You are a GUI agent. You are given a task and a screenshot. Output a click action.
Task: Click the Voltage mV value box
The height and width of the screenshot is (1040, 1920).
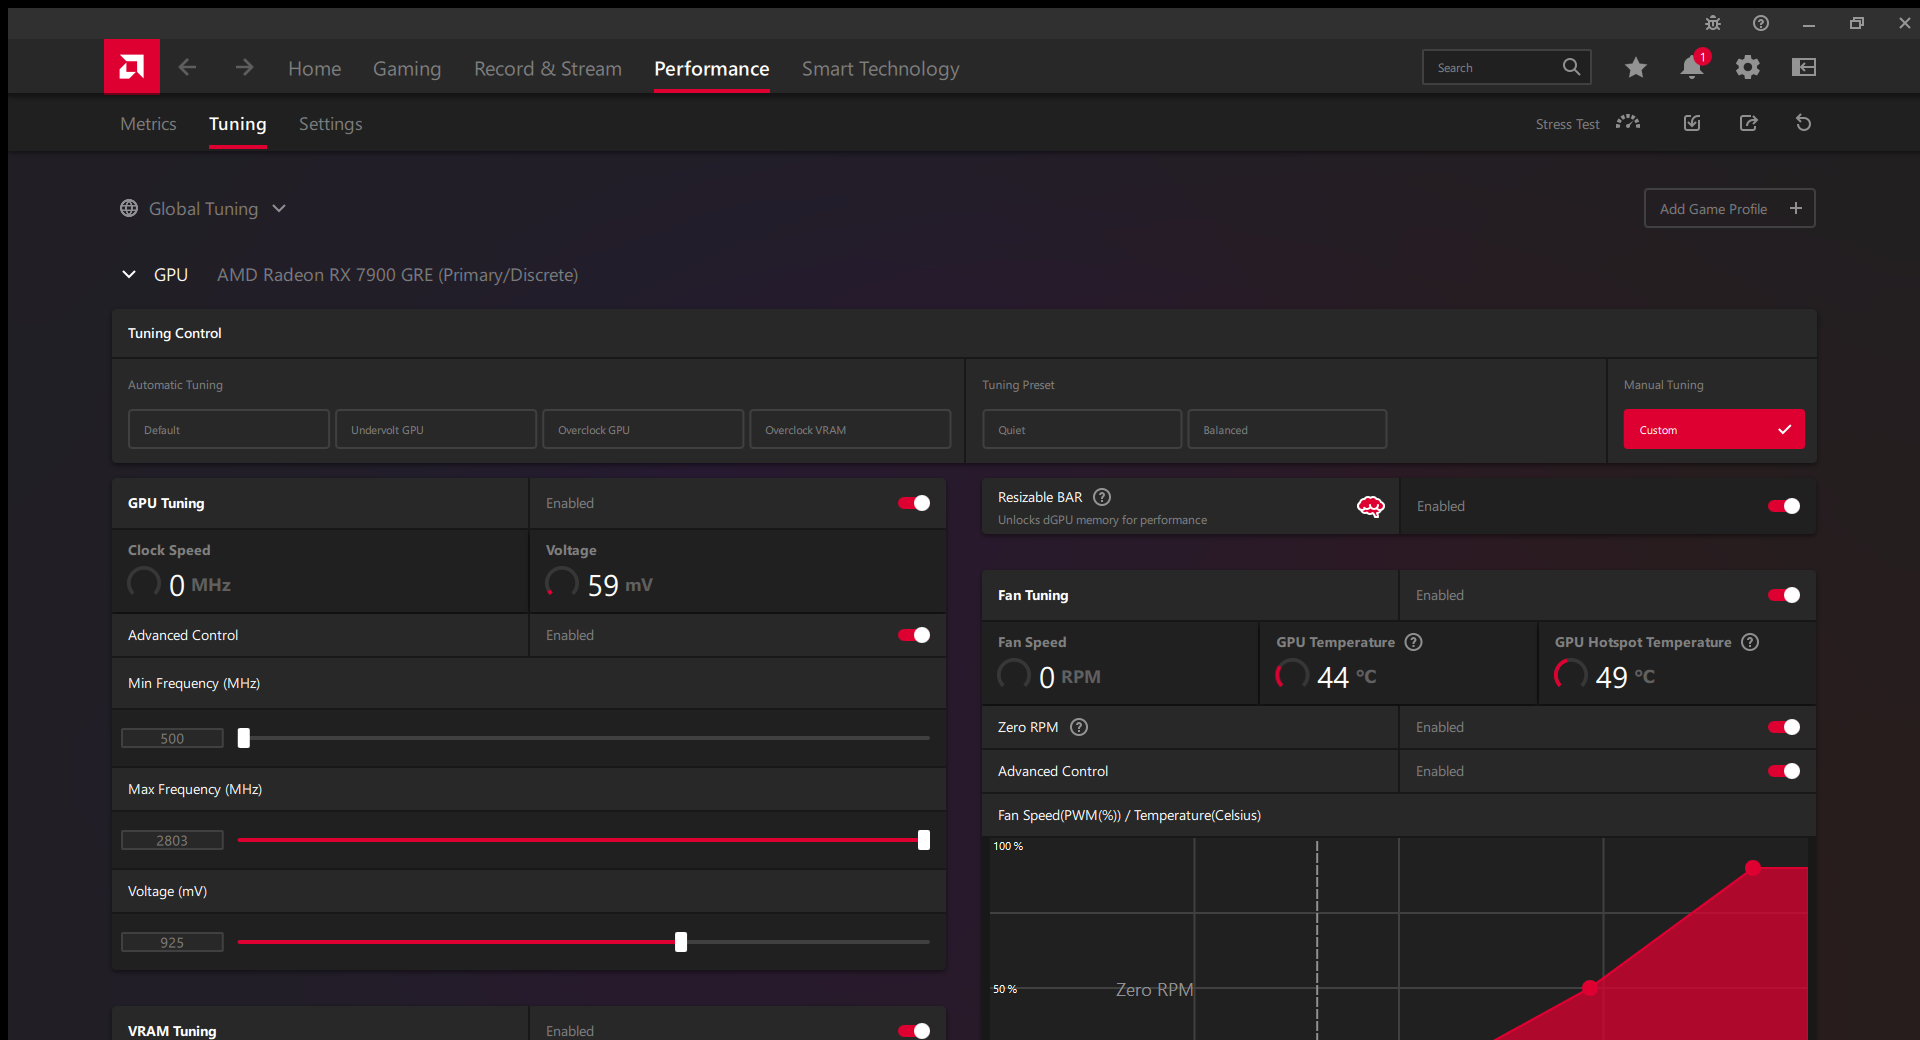click(x=172, y=942)
